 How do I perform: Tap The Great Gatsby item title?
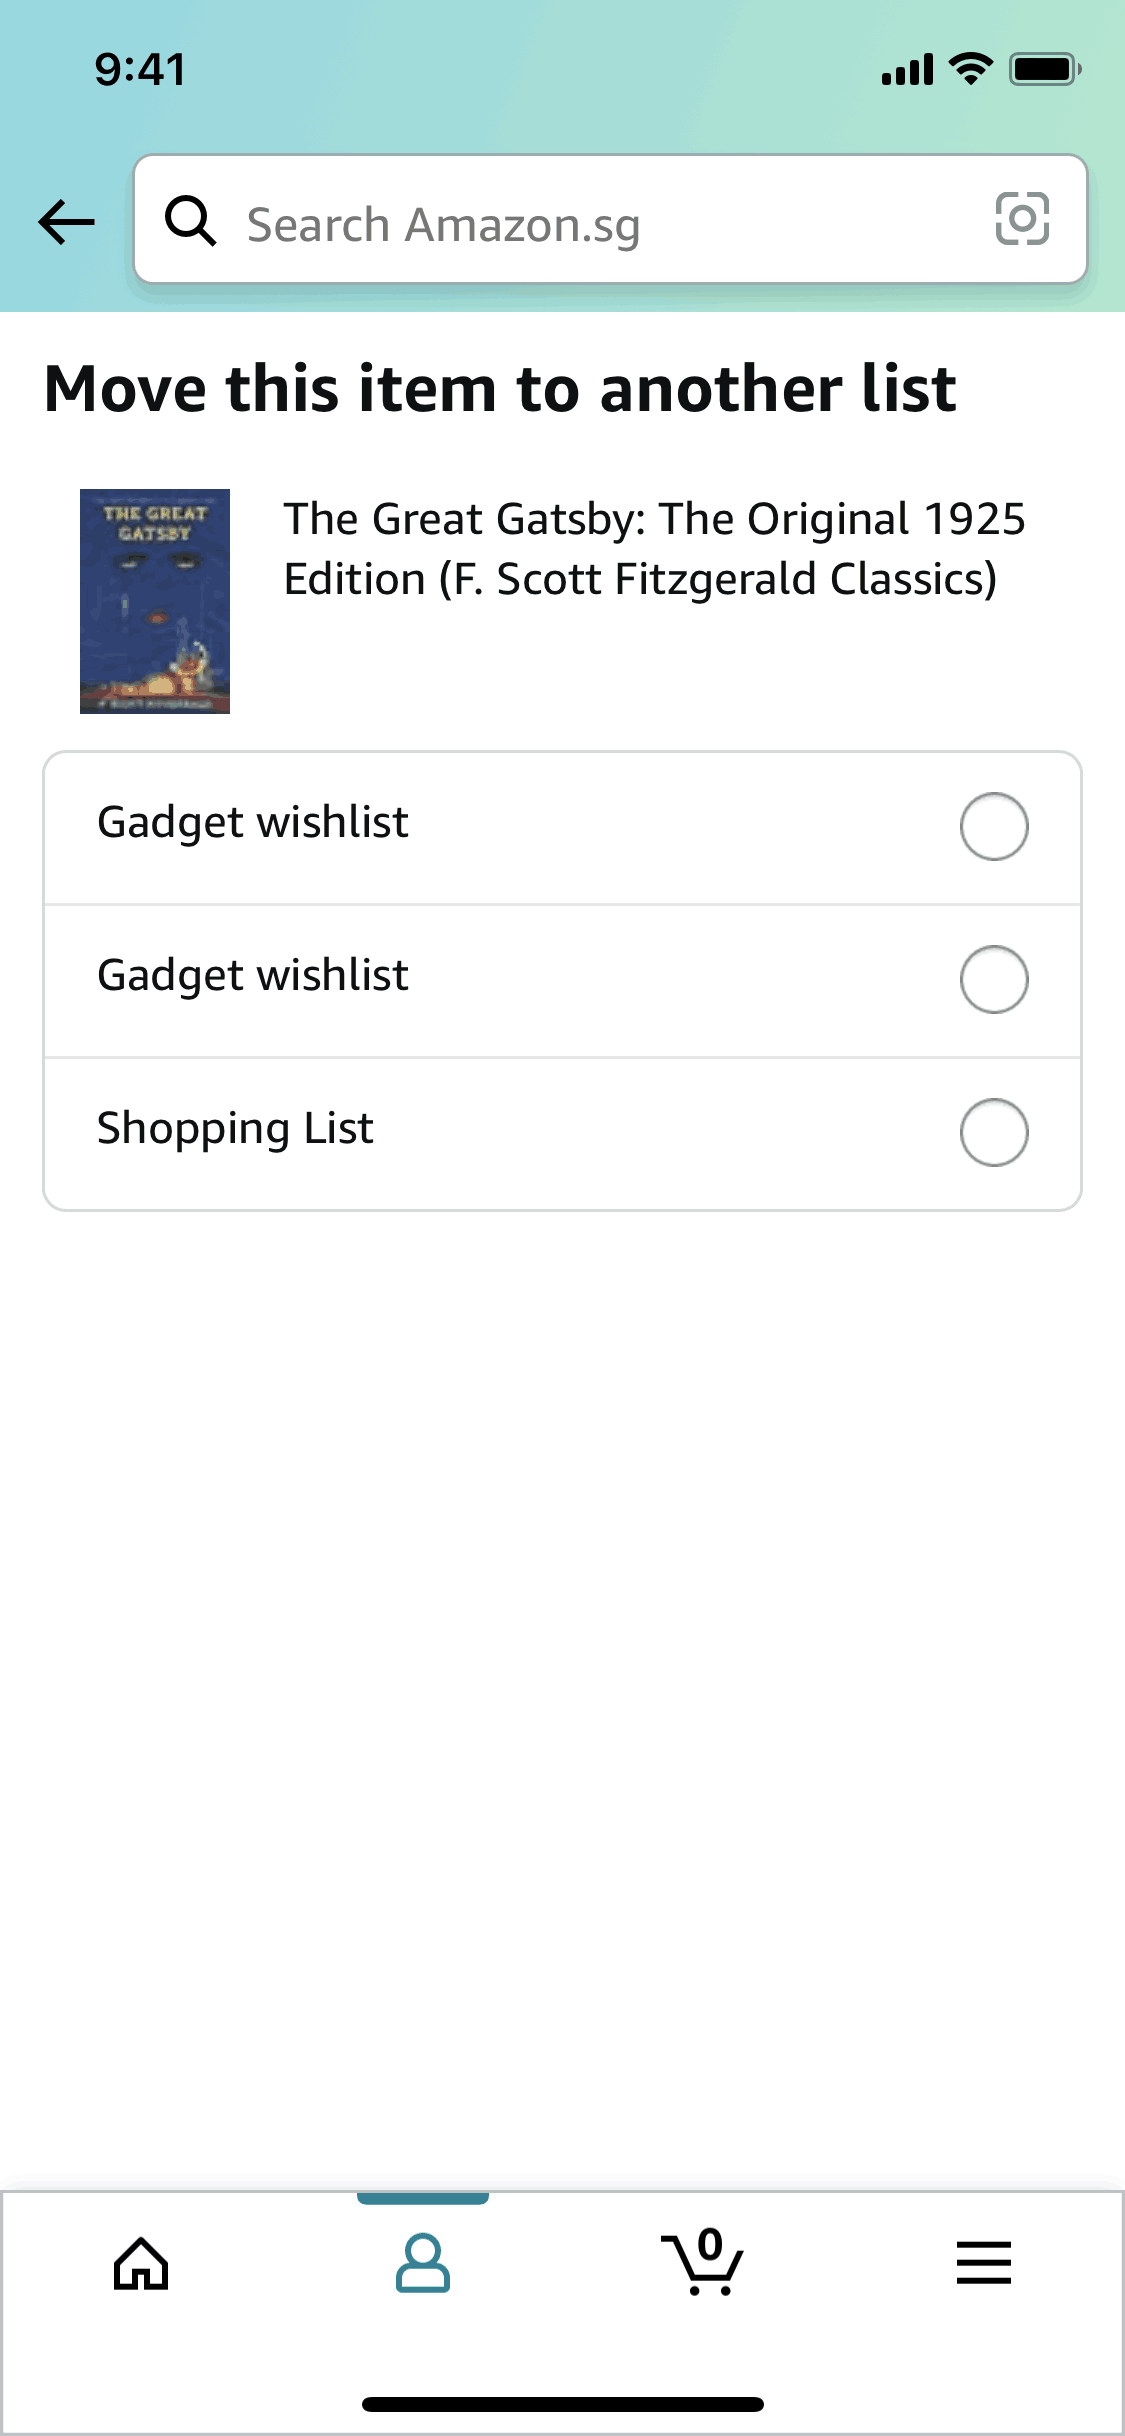tap(655, 549)
